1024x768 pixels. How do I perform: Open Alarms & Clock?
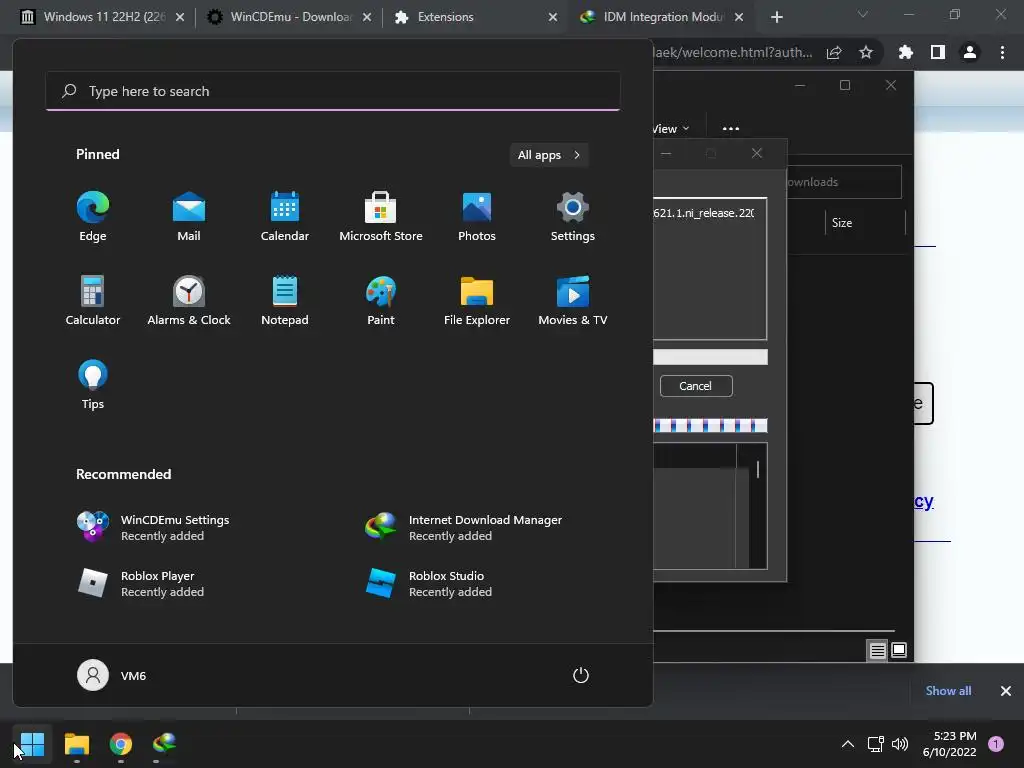(x=189, y=300)
